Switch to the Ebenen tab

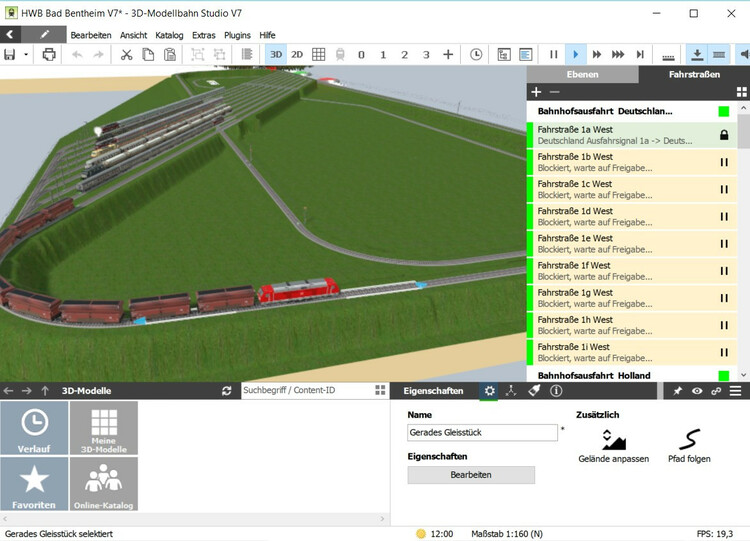click(582, 74)
